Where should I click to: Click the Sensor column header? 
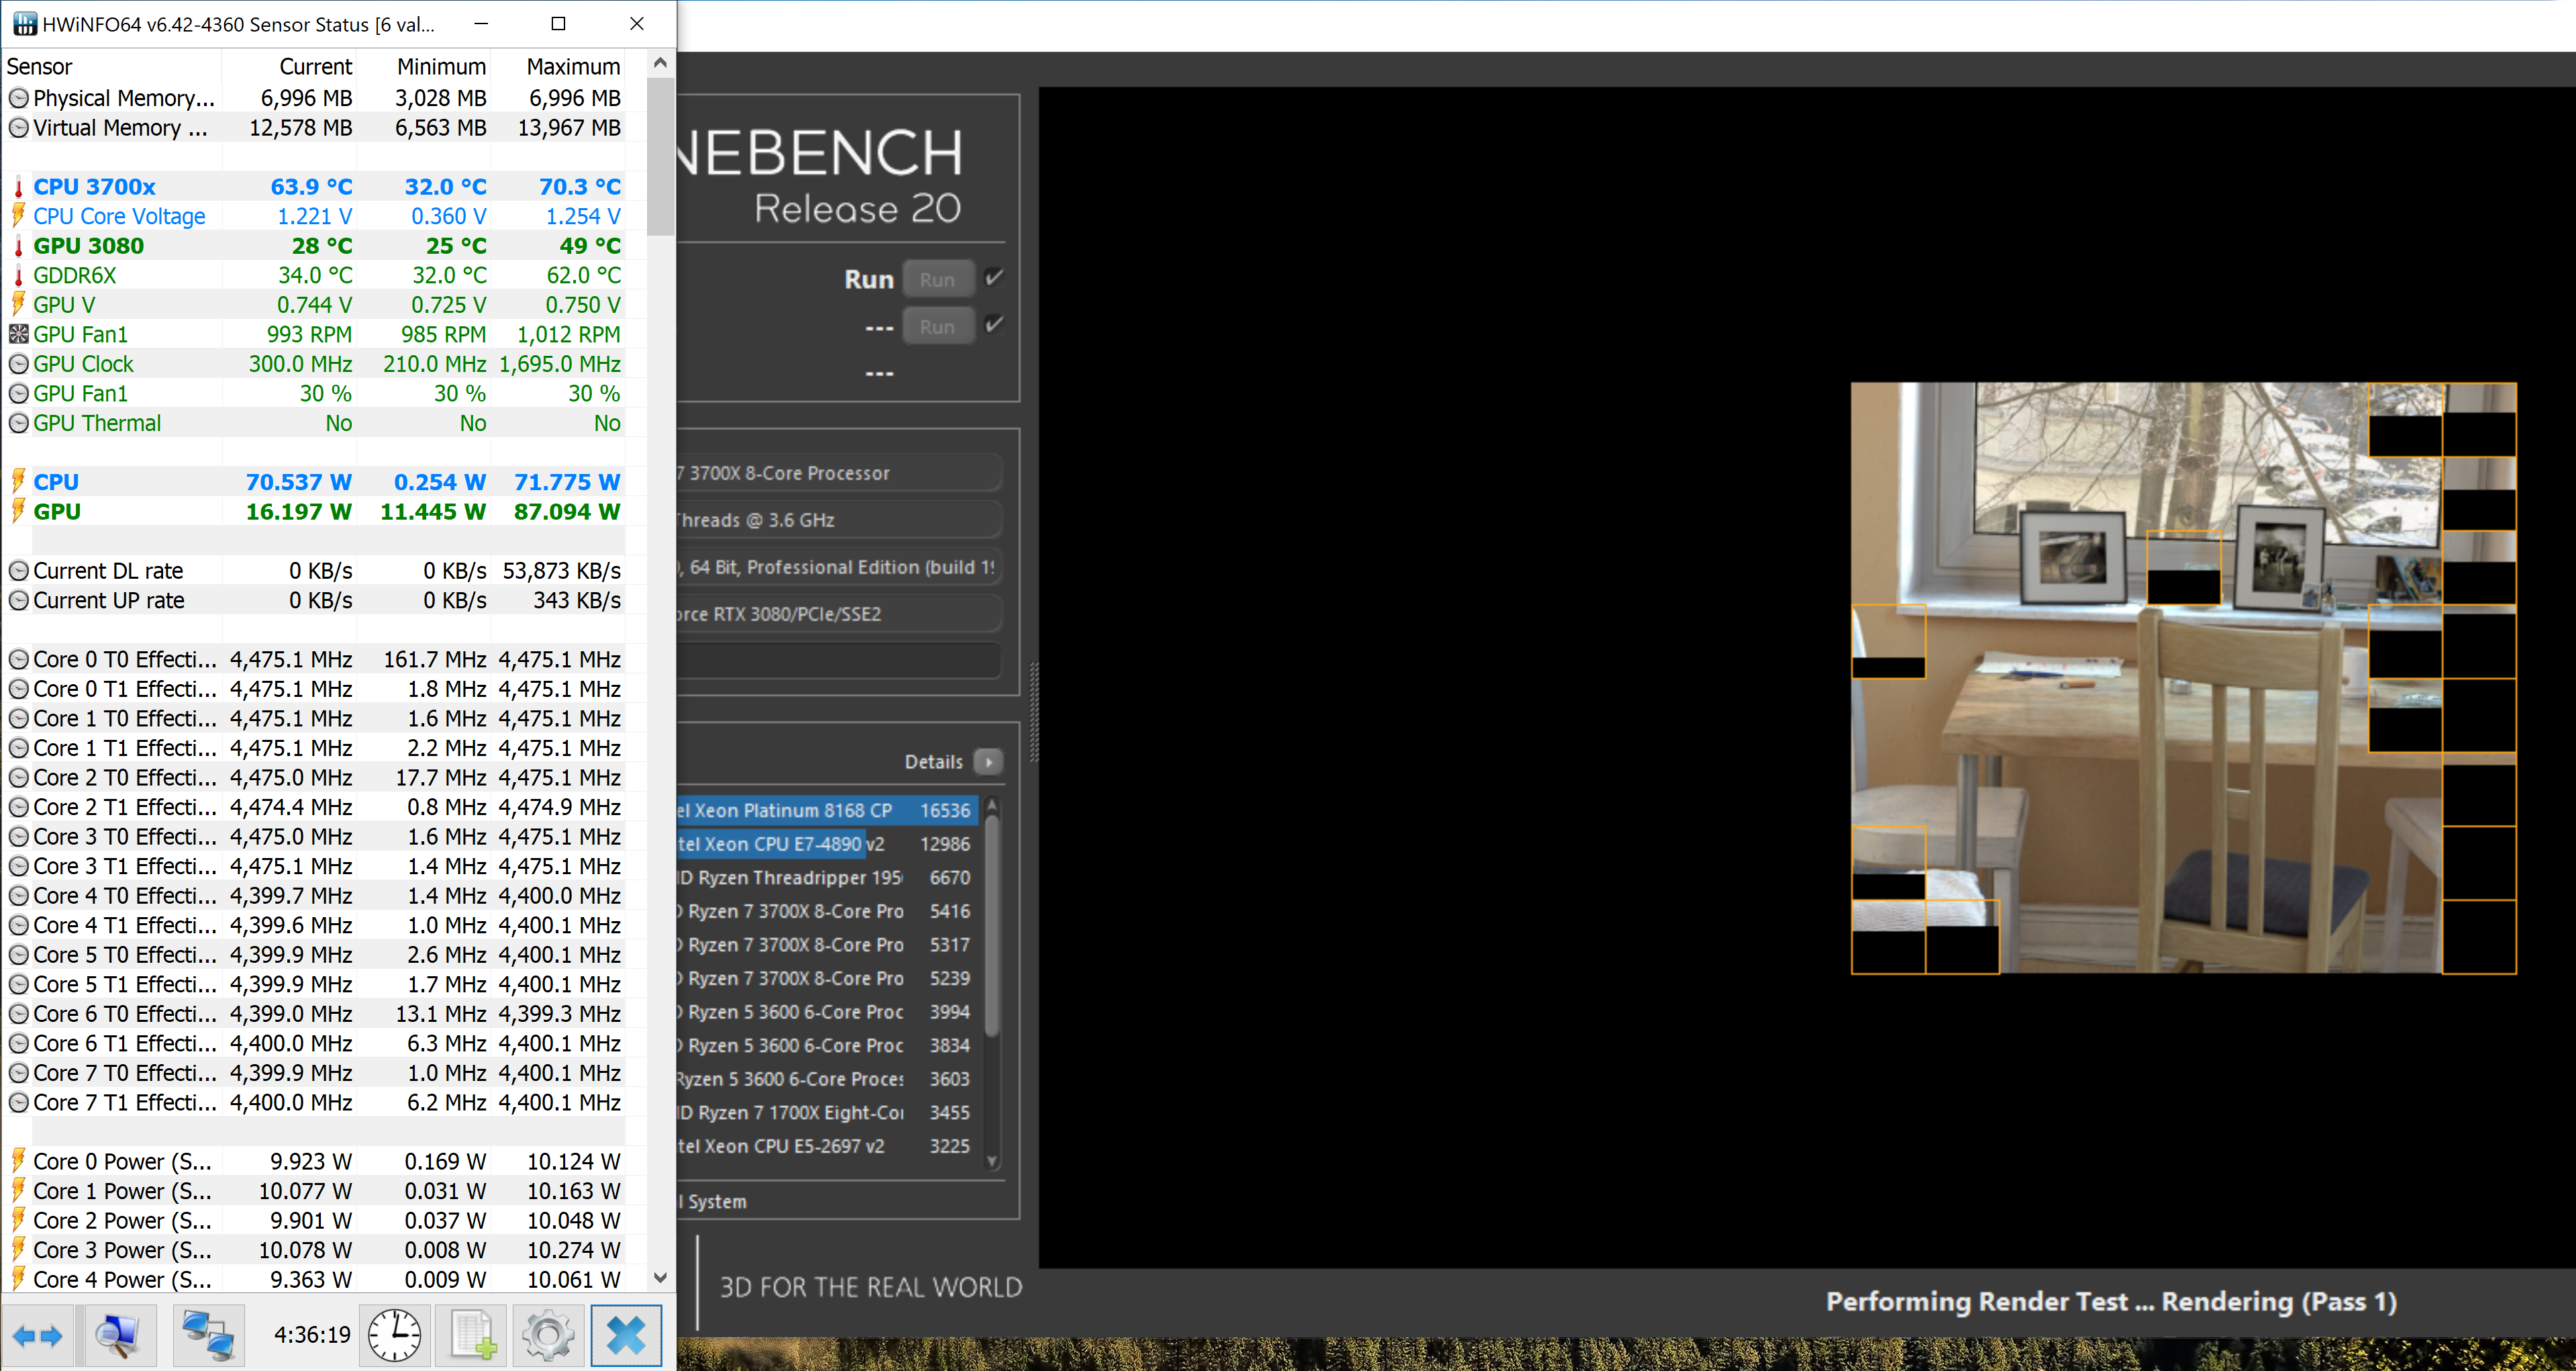[40, 67]
